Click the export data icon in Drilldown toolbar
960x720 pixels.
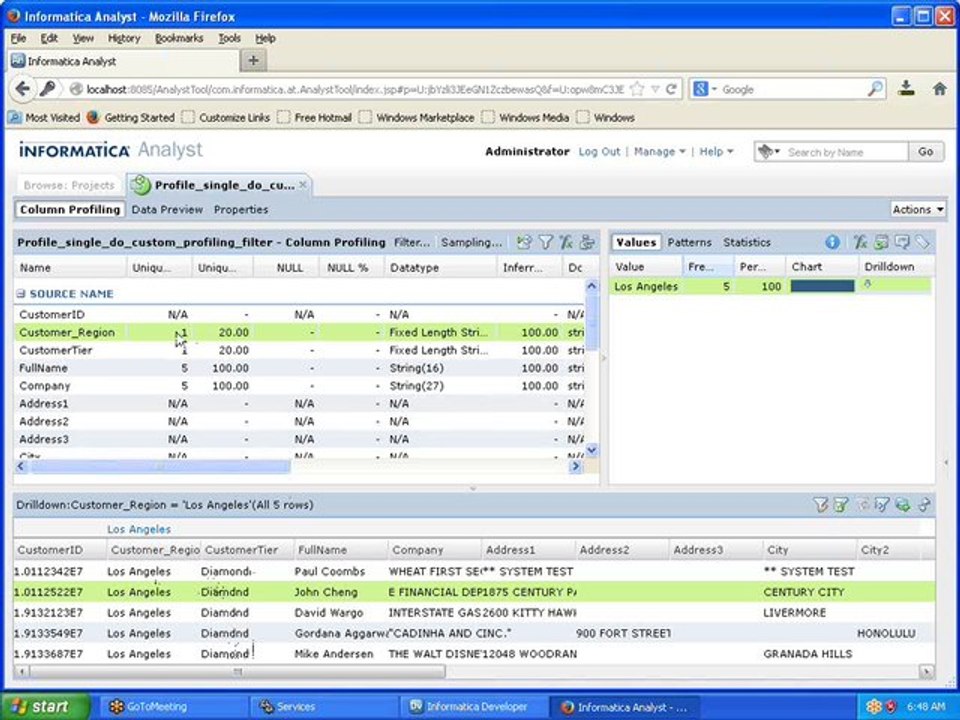pyautogui.click(x=902, y=504)
